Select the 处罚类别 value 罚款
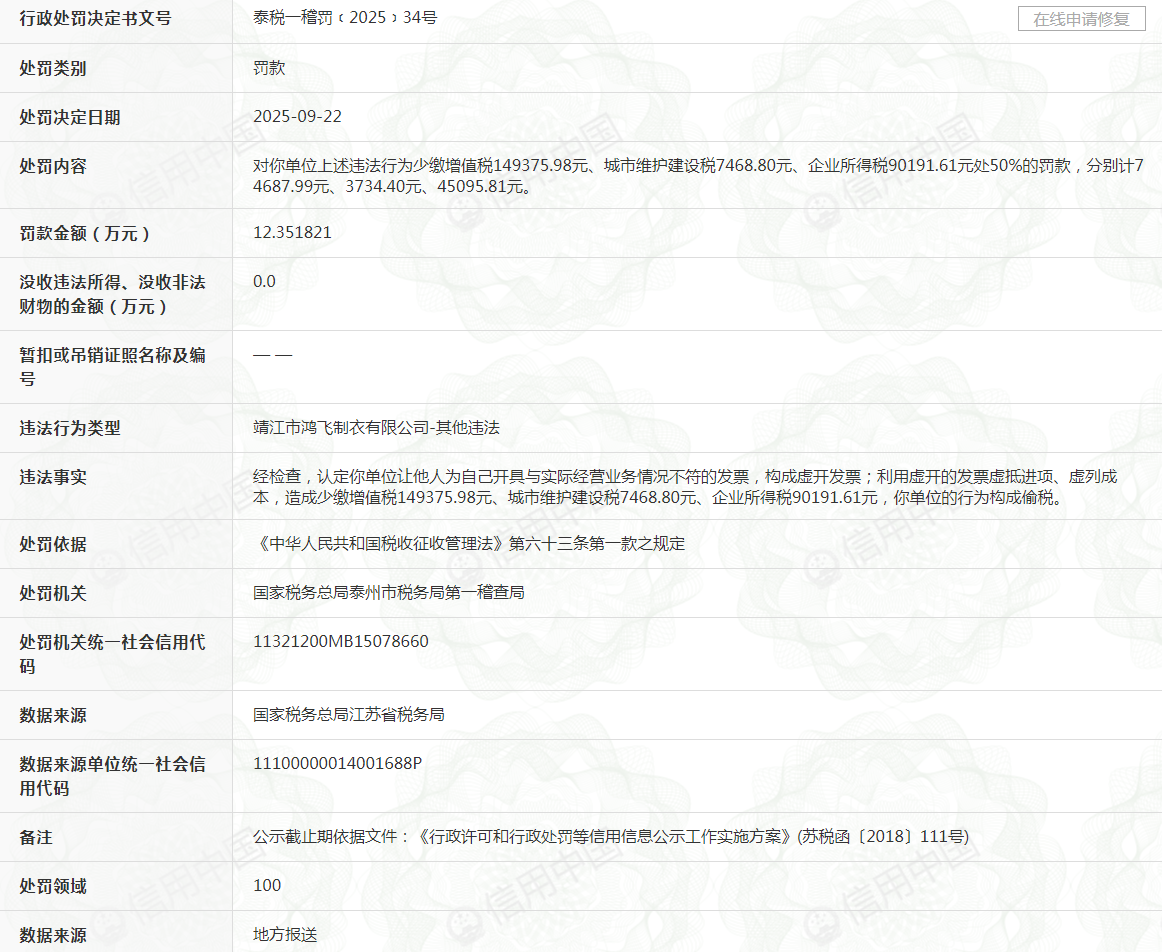The height and width of the screenshot is (952, 1162). click(269, 68)
